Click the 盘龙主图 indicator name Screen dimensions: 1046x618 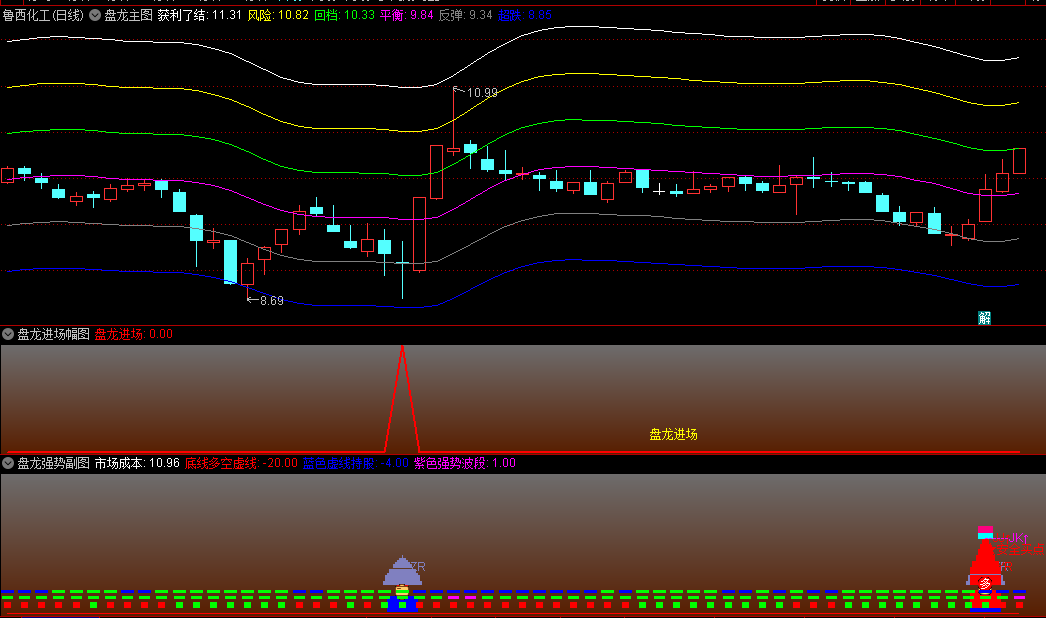(x=128, y=15)
